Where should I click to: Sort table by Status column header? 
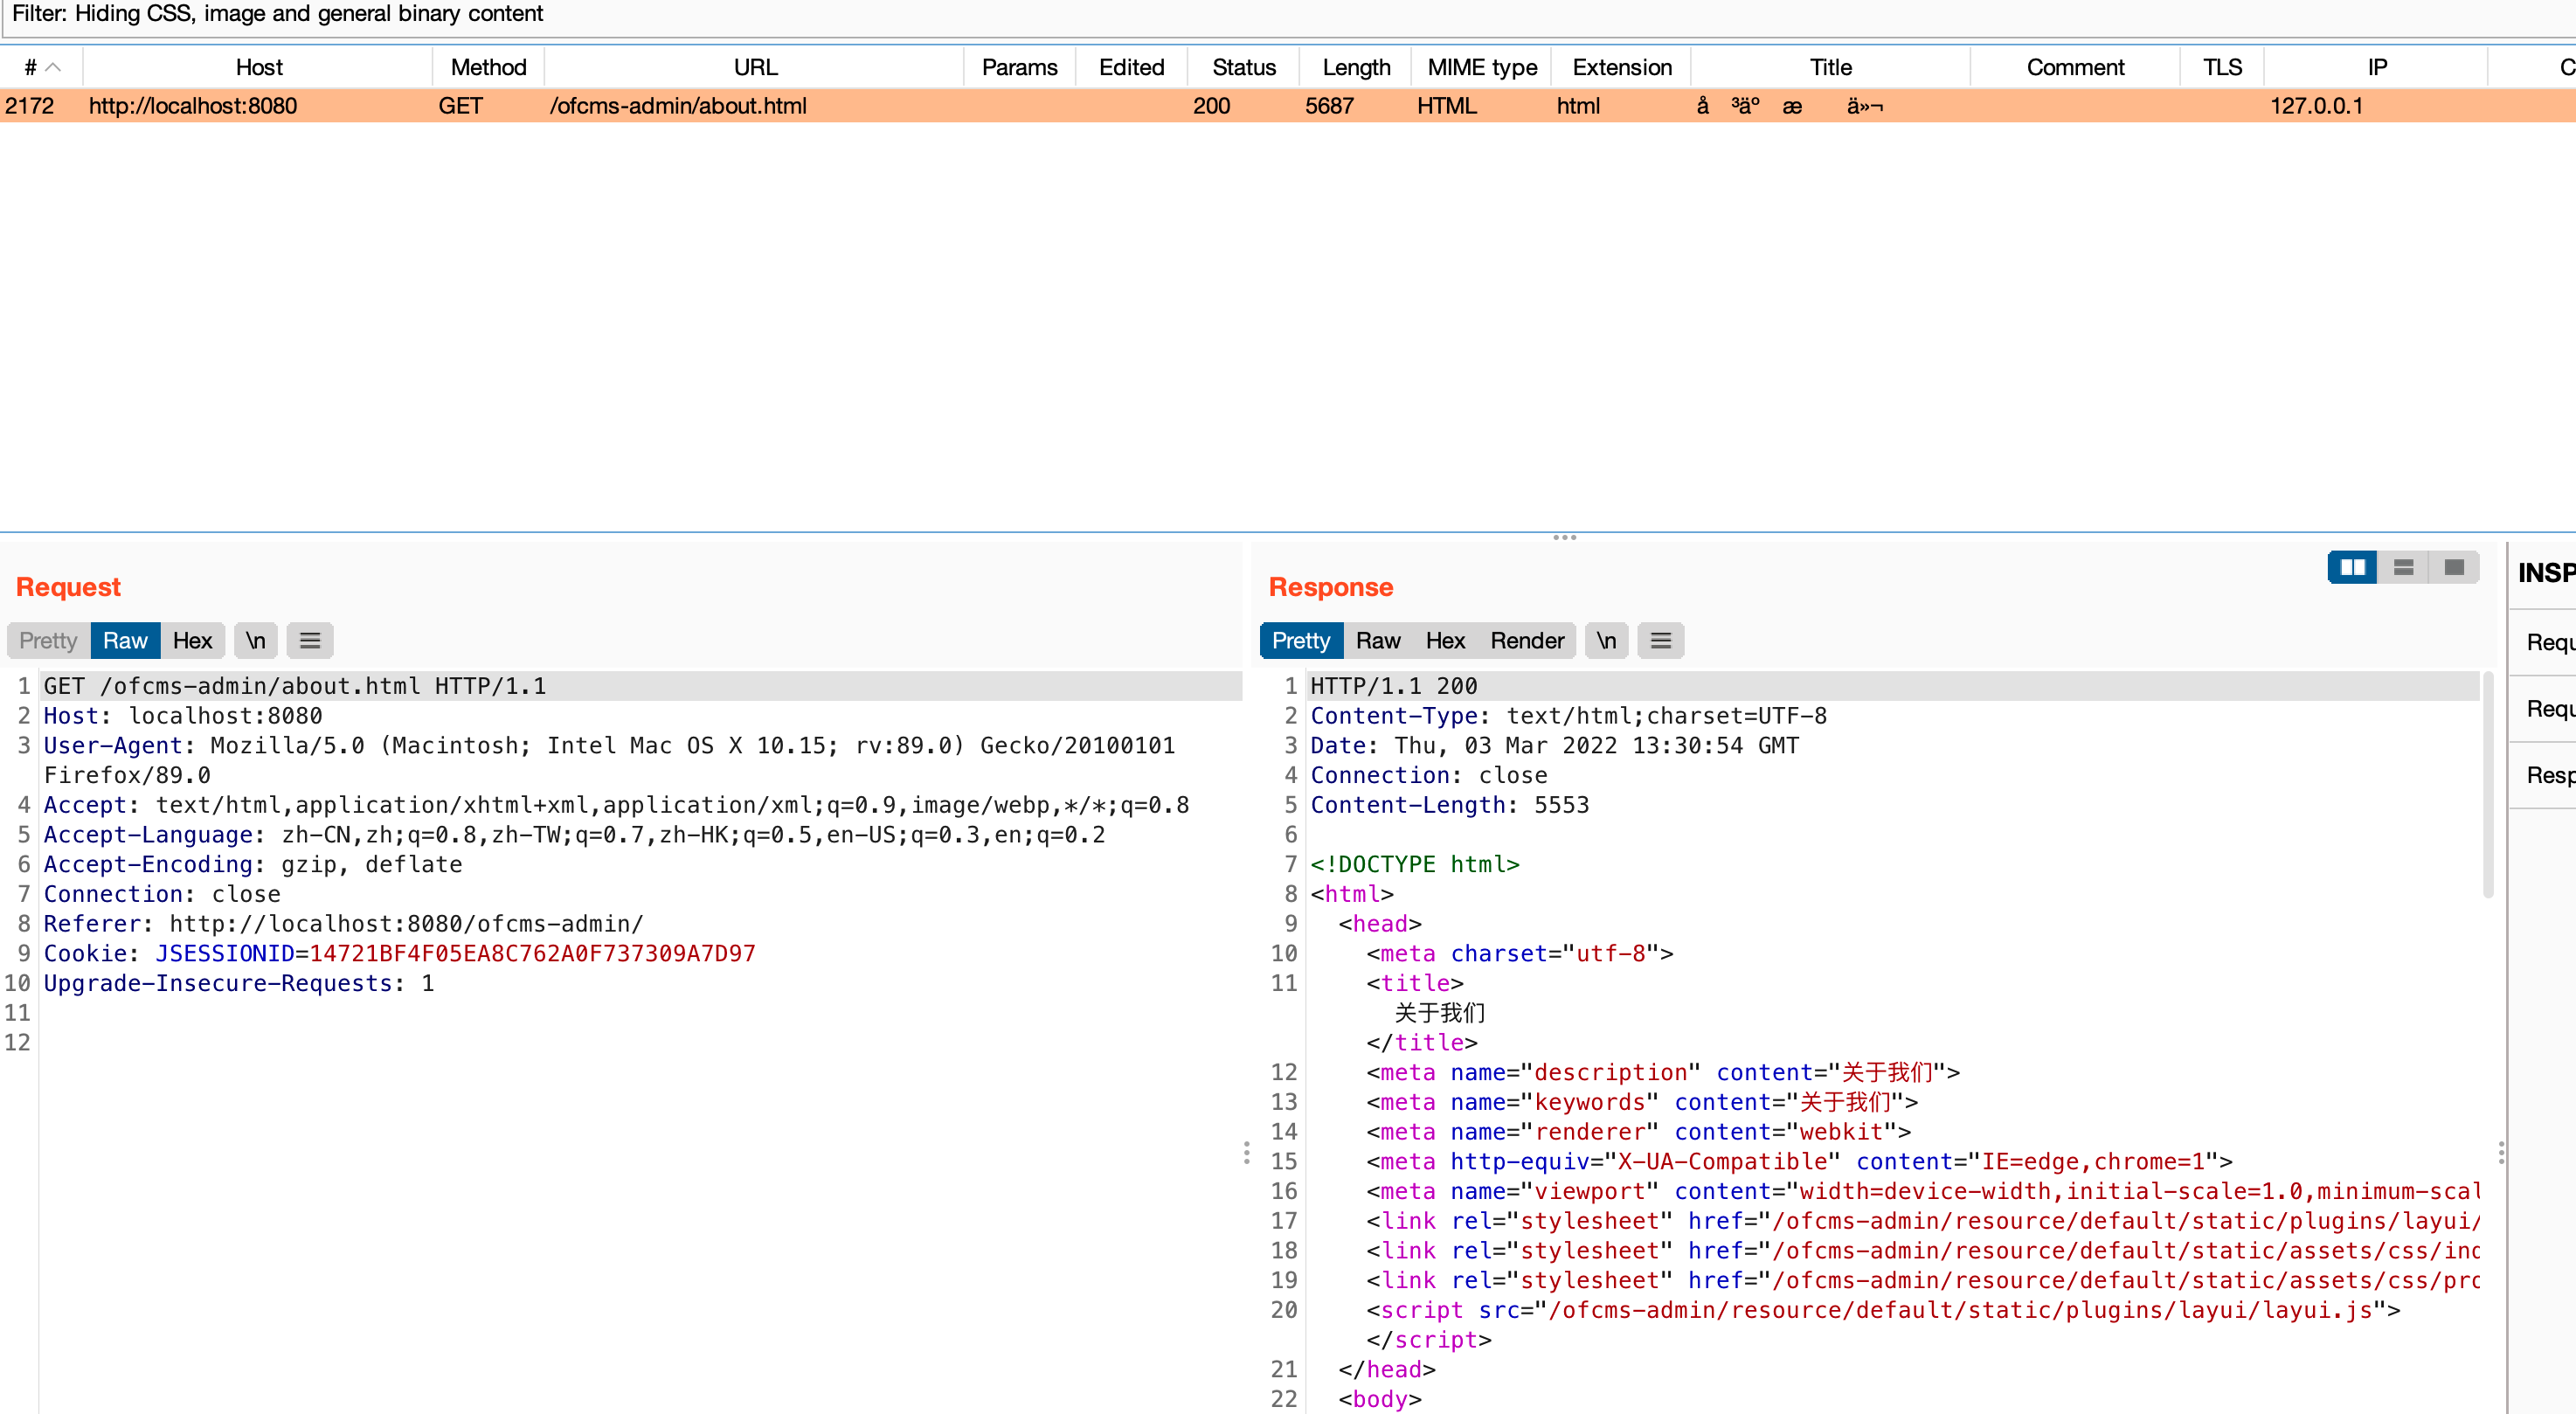coord(1243,67)
